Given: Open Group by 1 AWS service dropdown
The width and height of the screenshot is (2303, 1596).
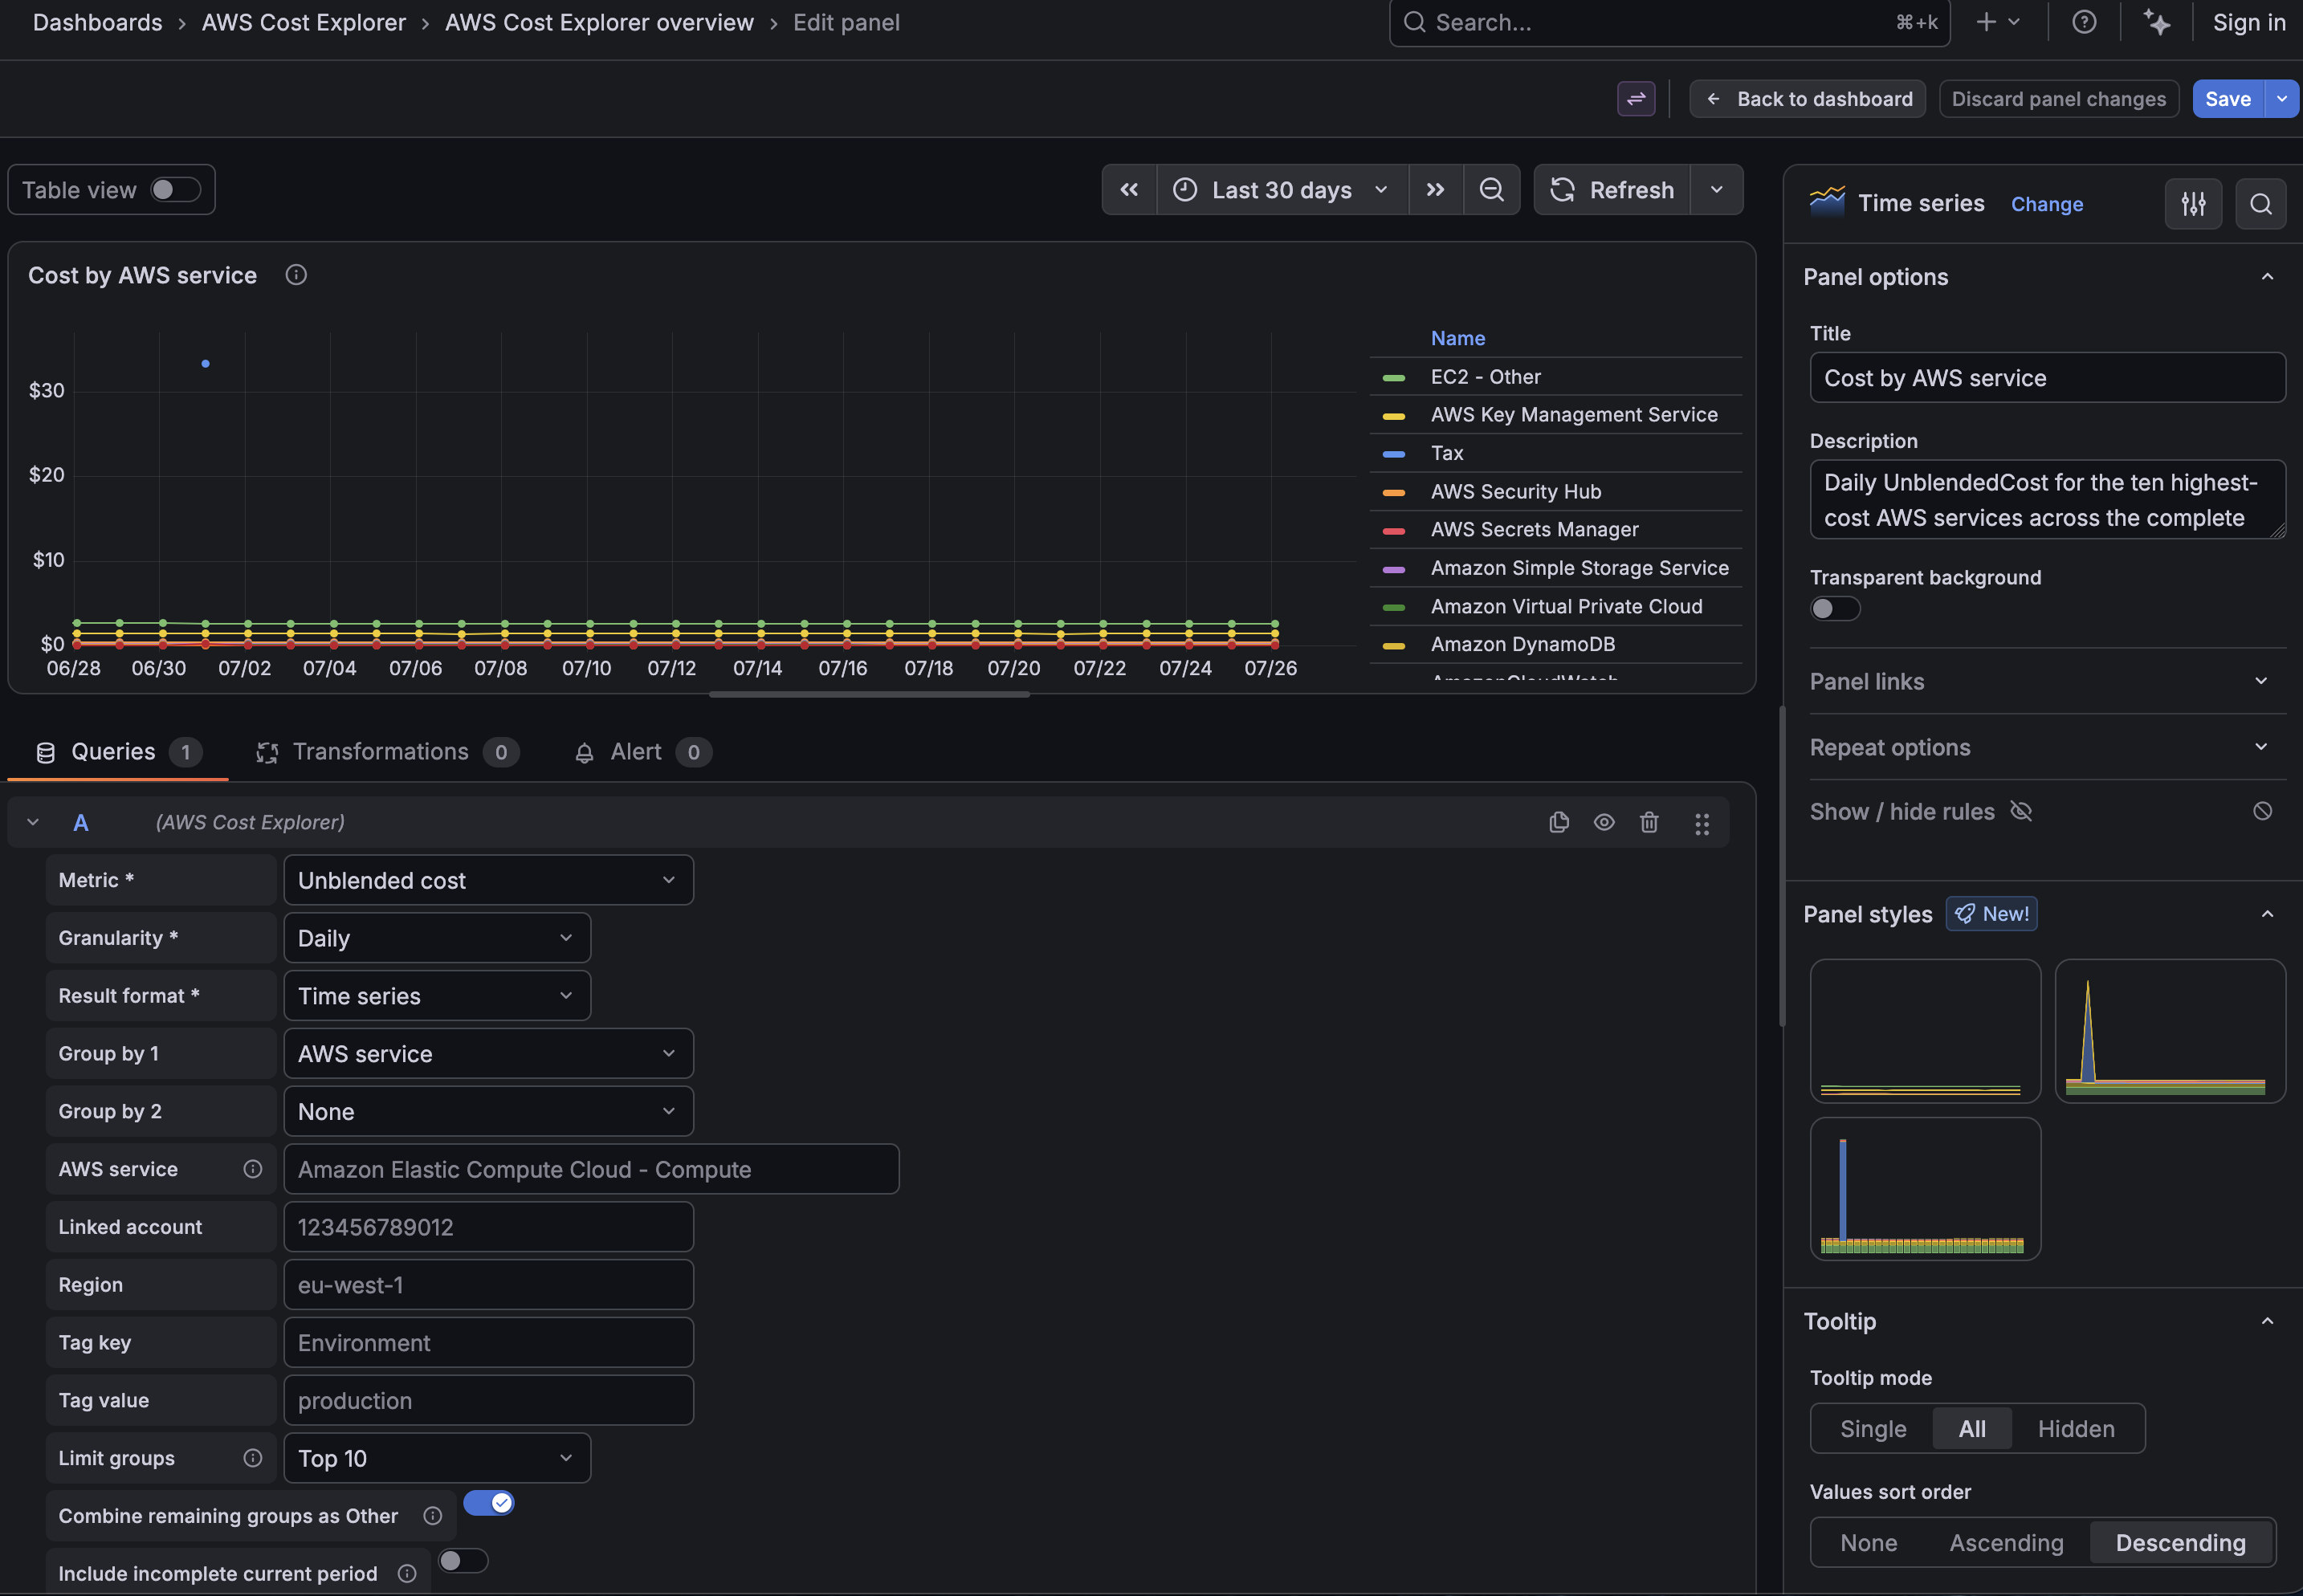Looking at the screenshot, I should point(488,1054).
